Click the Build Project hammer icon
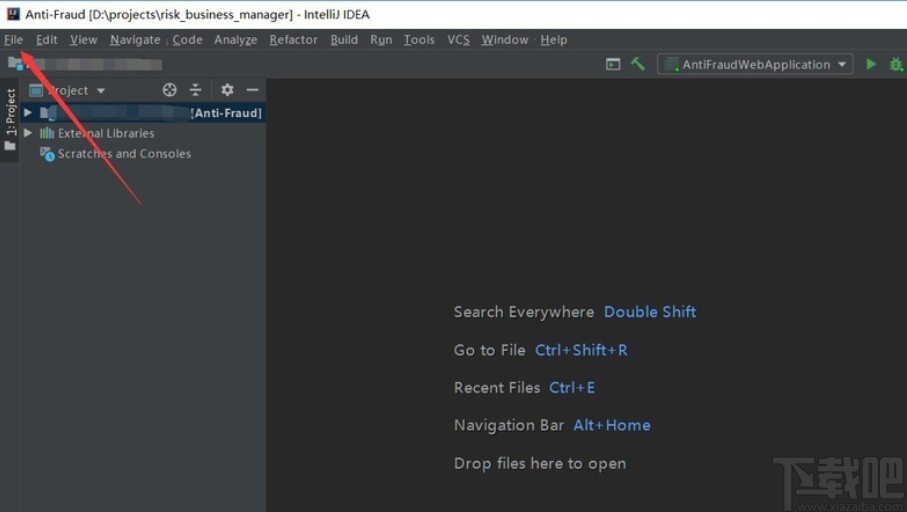 point(638,64)
